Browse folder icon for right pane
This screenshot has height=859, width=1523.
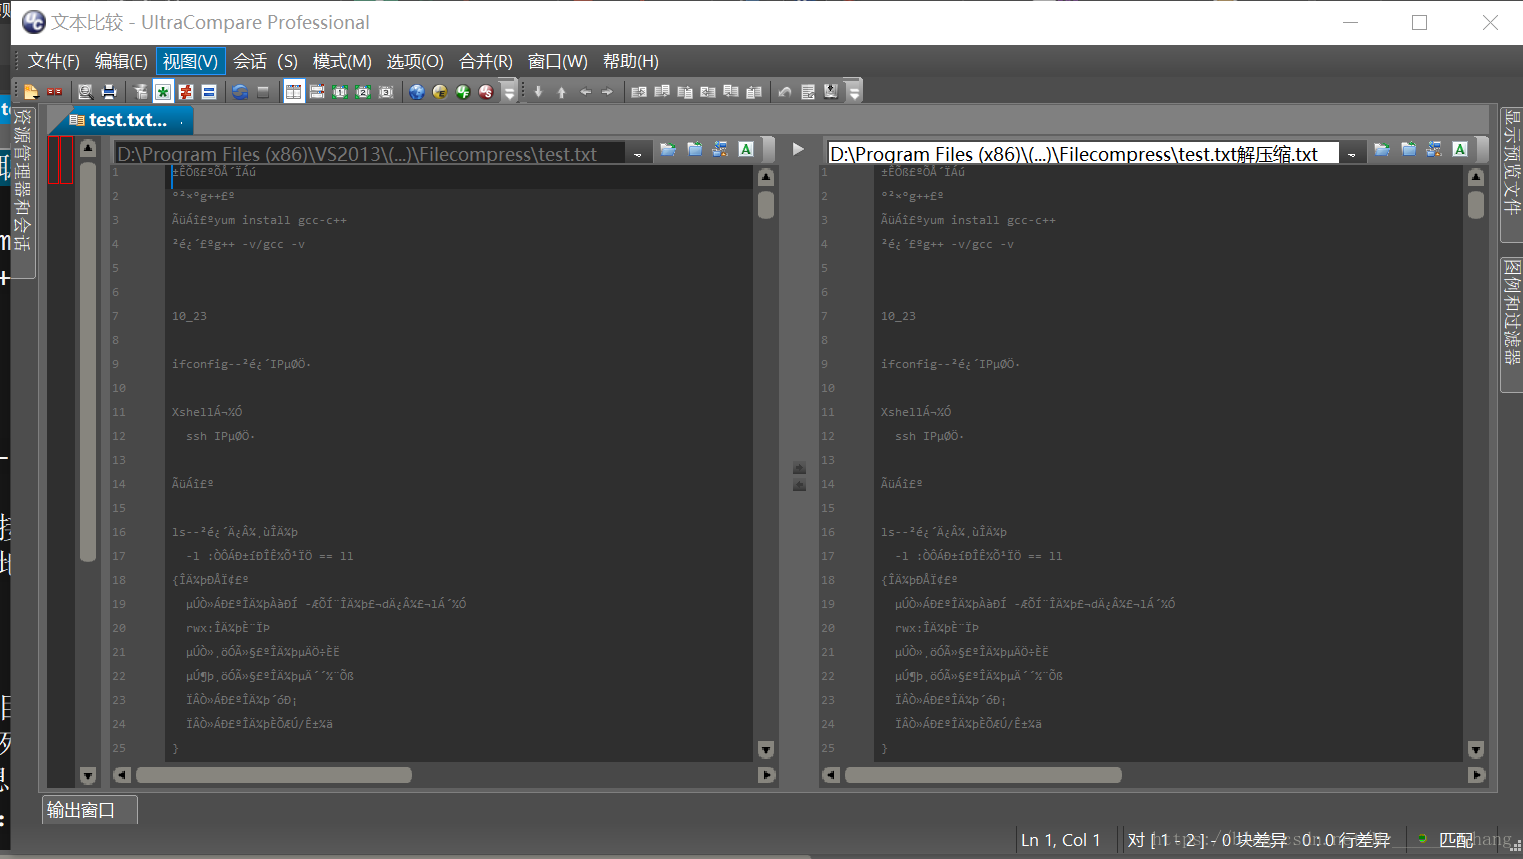point(1409,150)
